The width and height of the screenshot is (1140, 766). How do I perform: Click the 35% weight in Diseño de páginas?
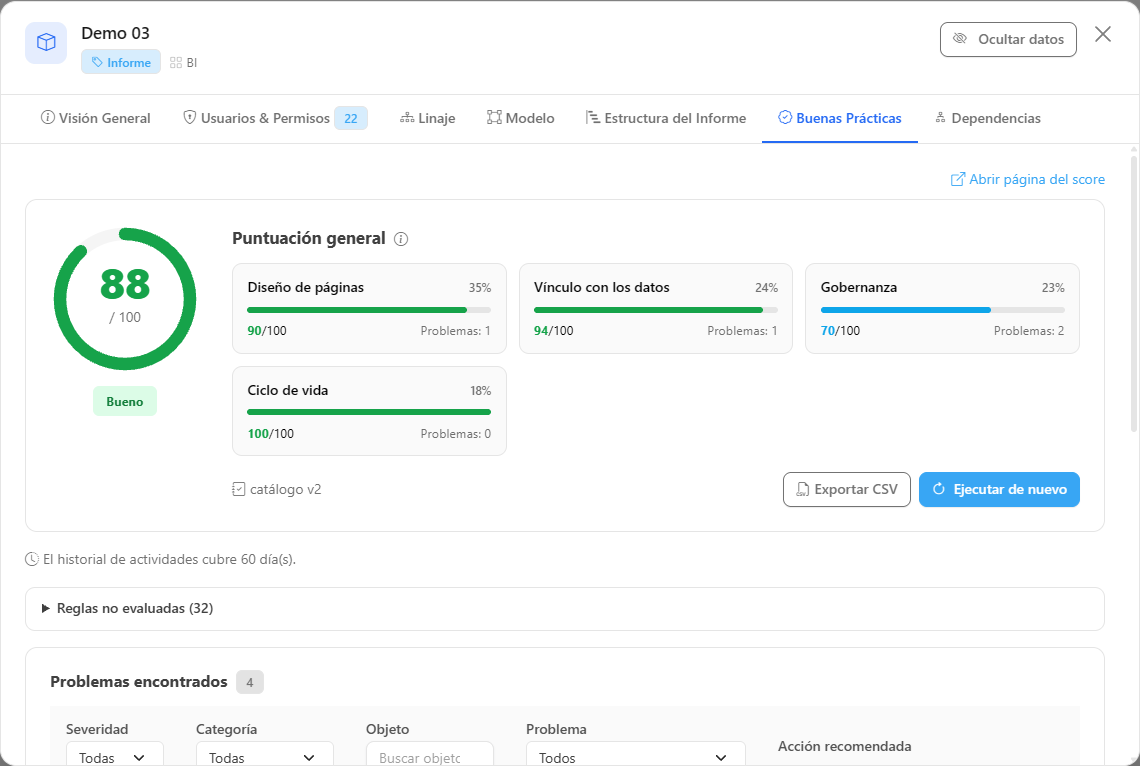pos(480,288)
